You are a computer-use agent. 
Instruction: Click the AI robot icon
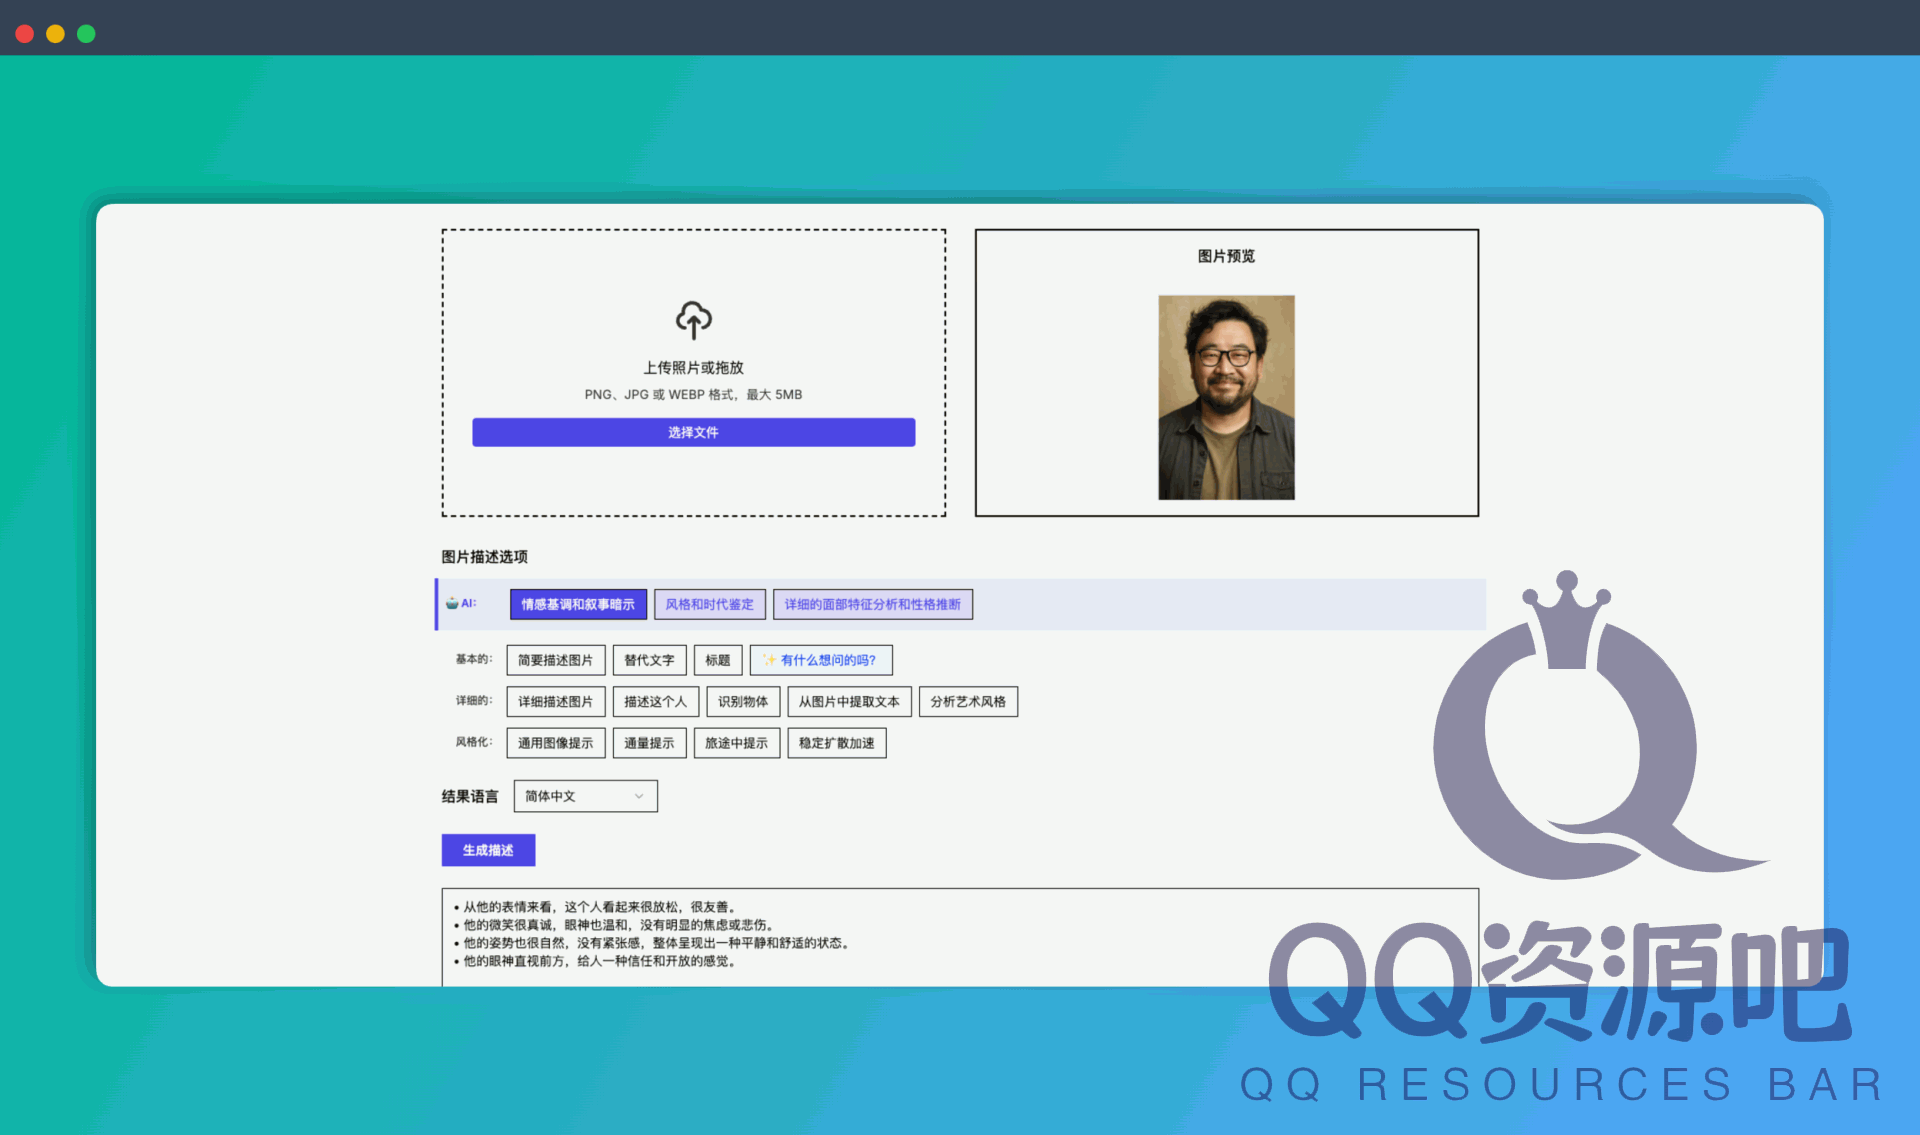coord(452,603)
